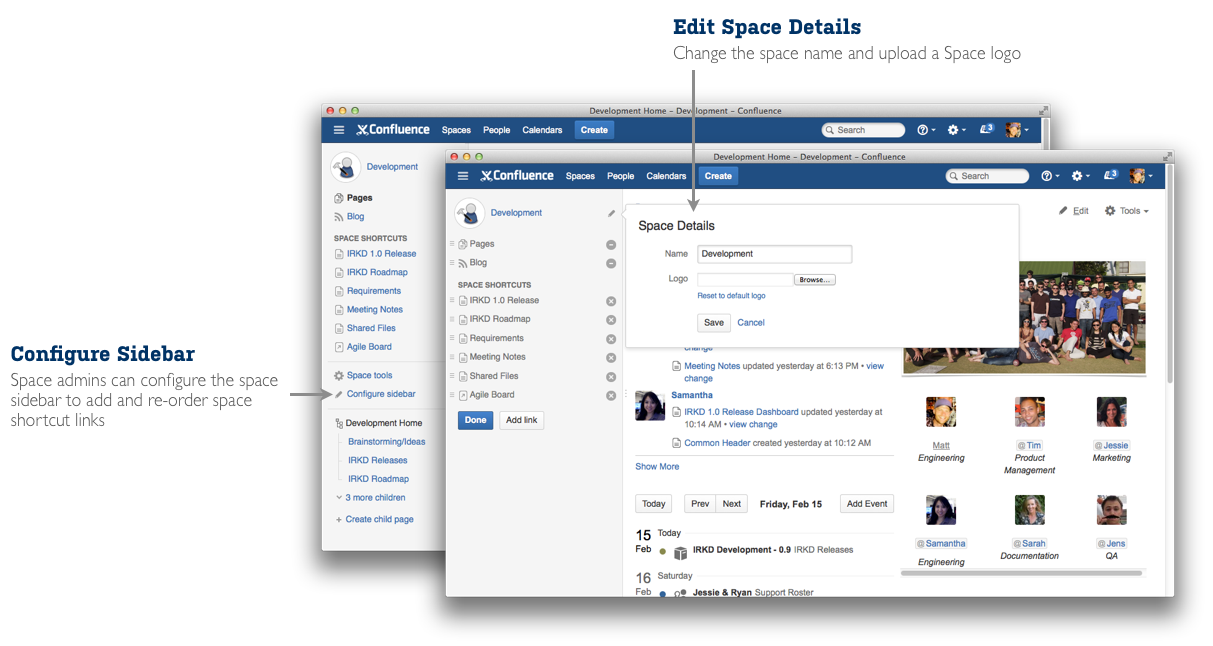Click Create child page in the back window
1213x646 pixels.
click(x=373, y=520)
